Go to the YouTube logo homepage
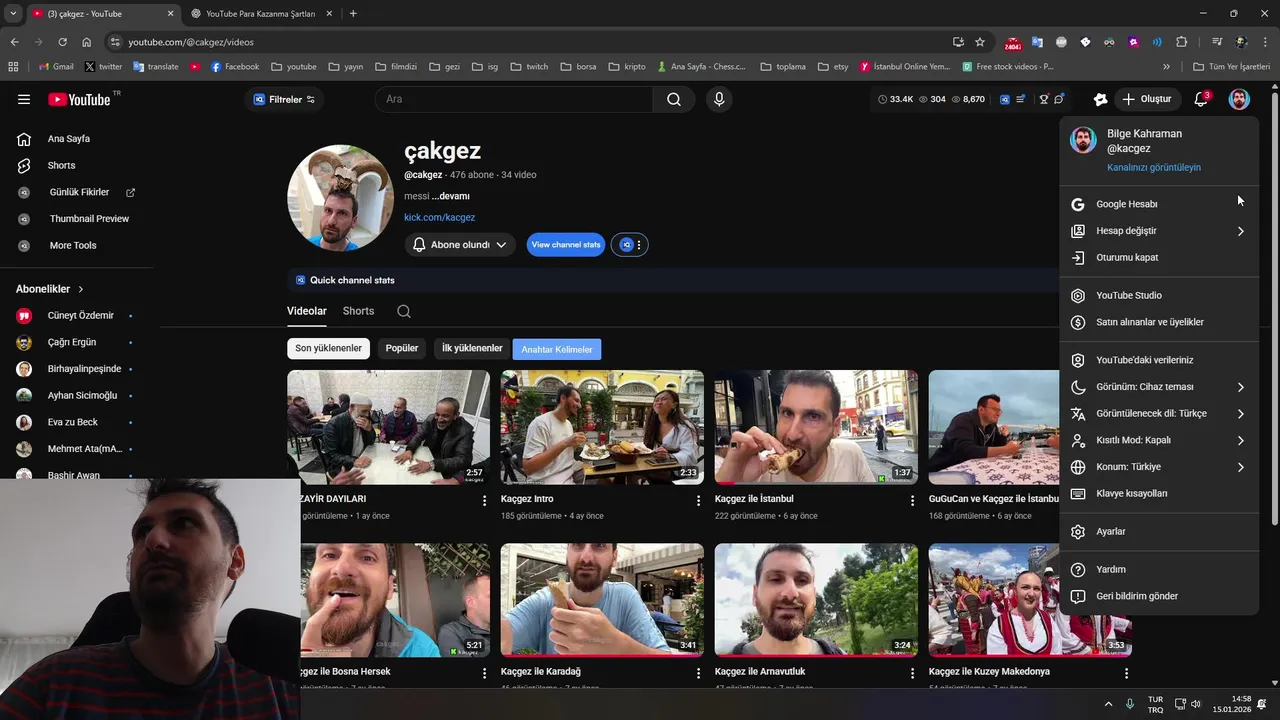Viewport: 1280px width, 720px height. (79, 99)
